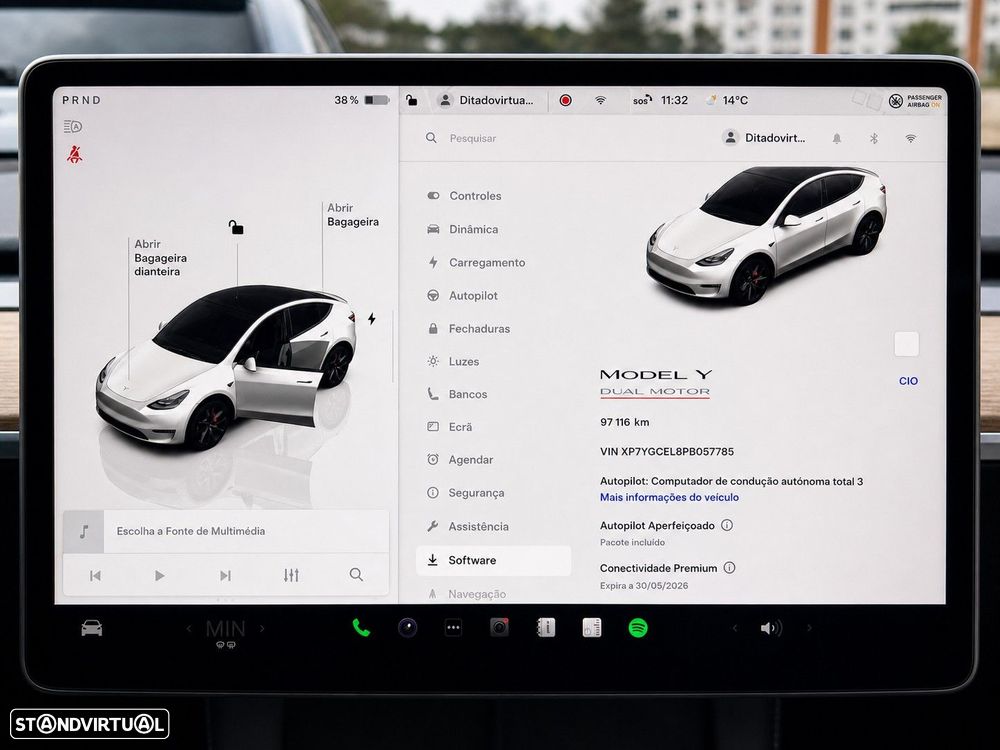1000x750 pixels.
Task: Open the Dinâmica settings menu
Action: [463, 229]
